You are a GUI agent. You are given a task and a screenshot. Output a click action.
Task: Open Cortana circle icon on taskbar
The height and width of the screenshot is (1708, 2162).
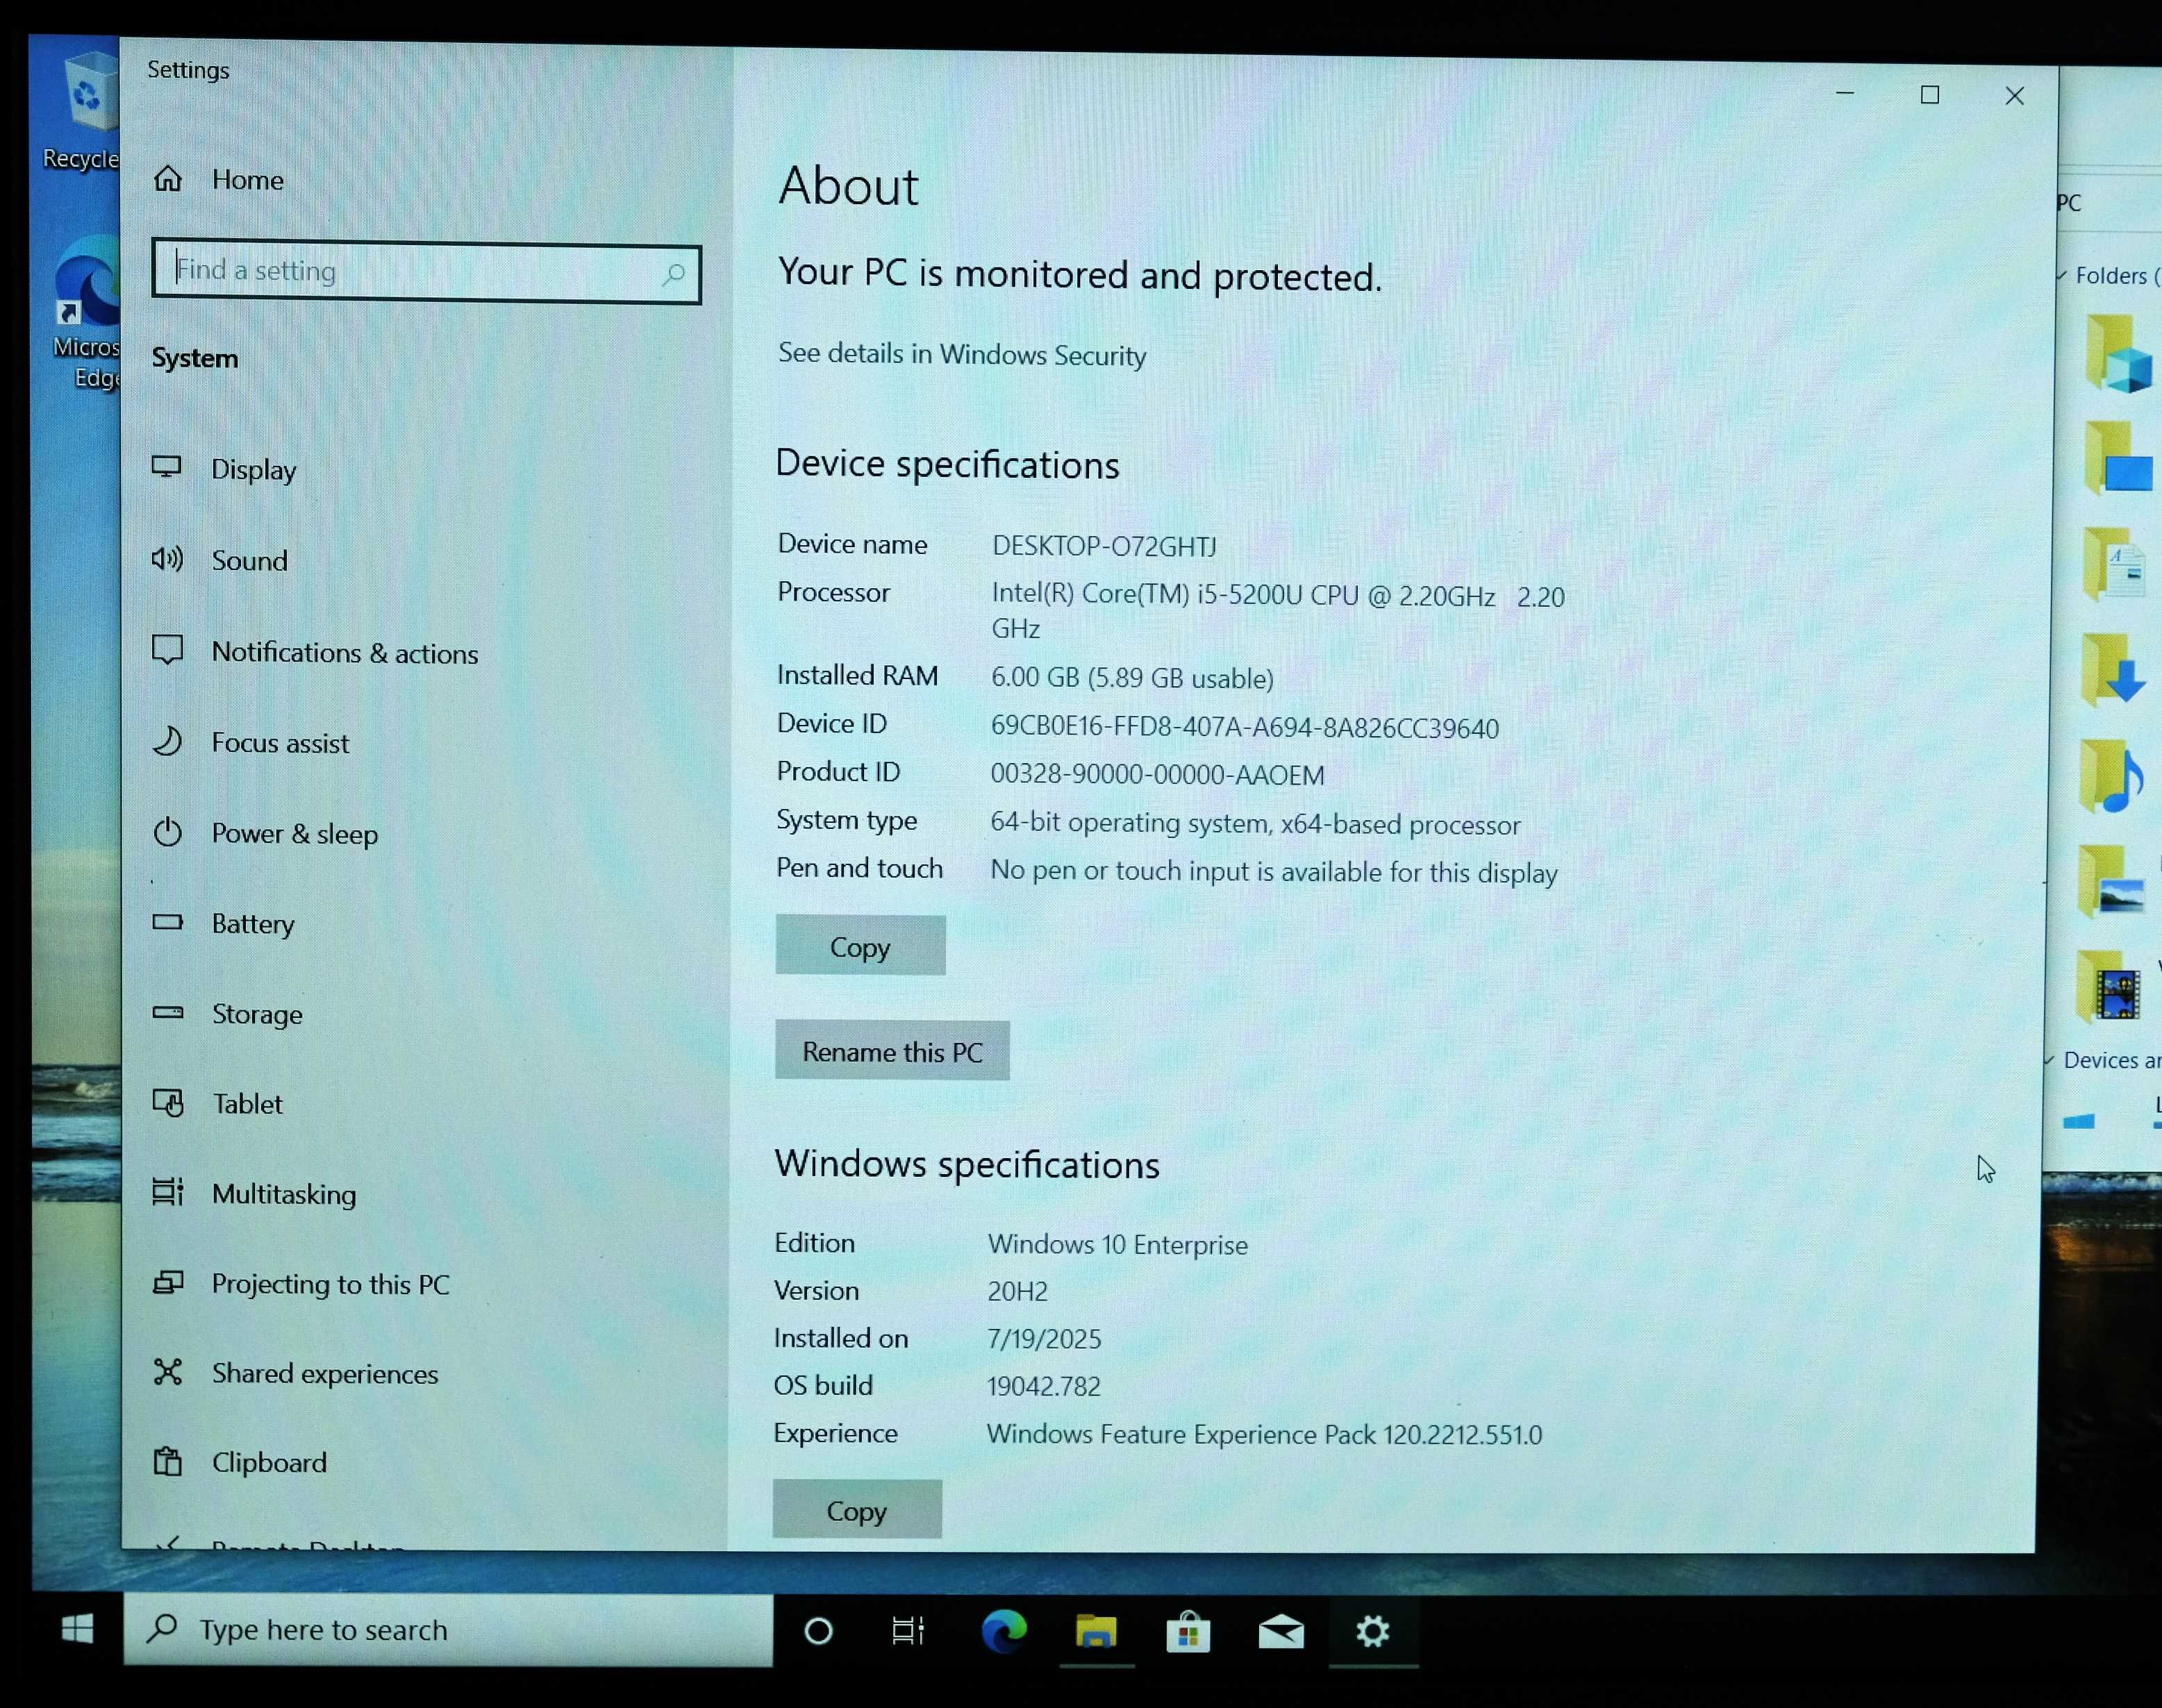(818, 1632)
